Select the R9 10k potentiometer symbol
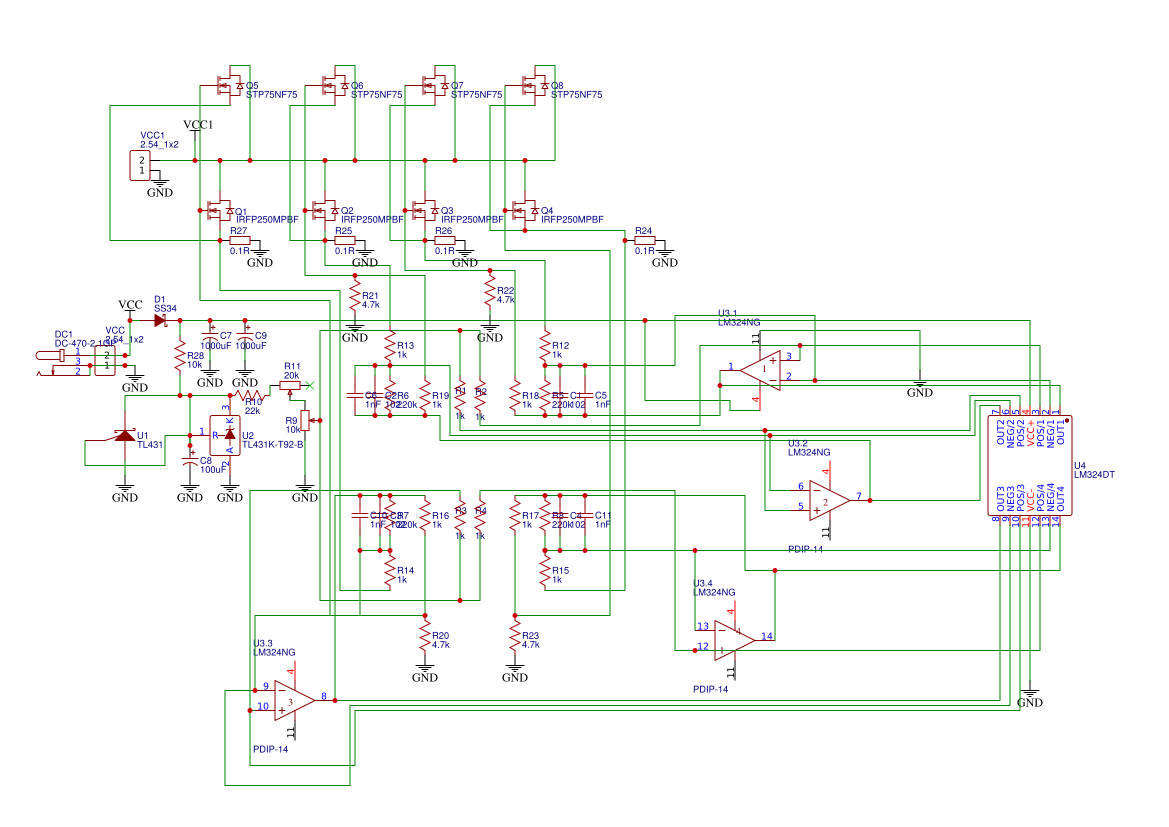The image size is (1169, 827). pos(305,421)
